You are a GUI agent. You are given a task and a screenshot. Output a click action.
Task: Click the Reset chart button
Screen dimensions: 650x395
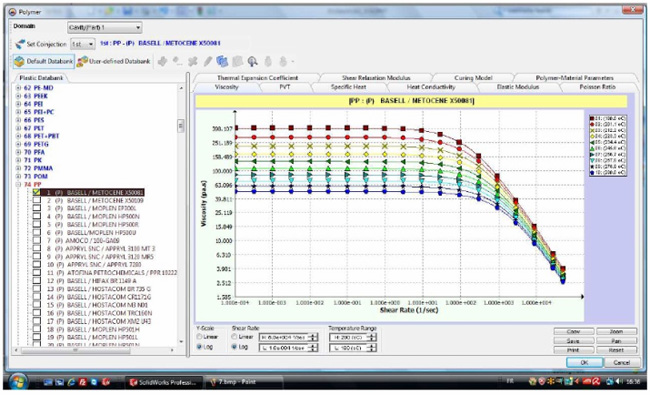(x=616, y=350)
